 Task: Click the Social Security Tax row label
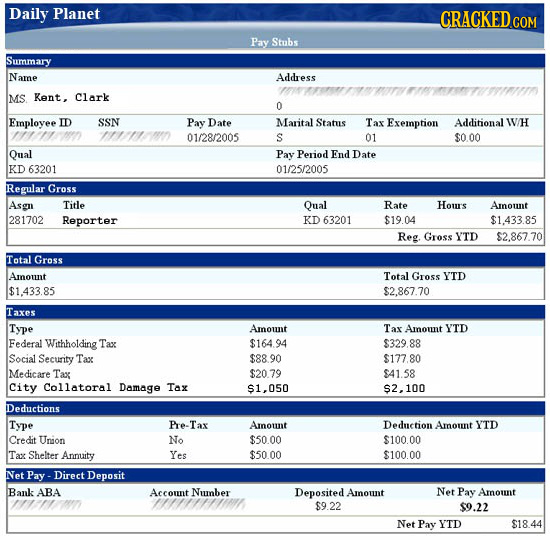point(51,359)
